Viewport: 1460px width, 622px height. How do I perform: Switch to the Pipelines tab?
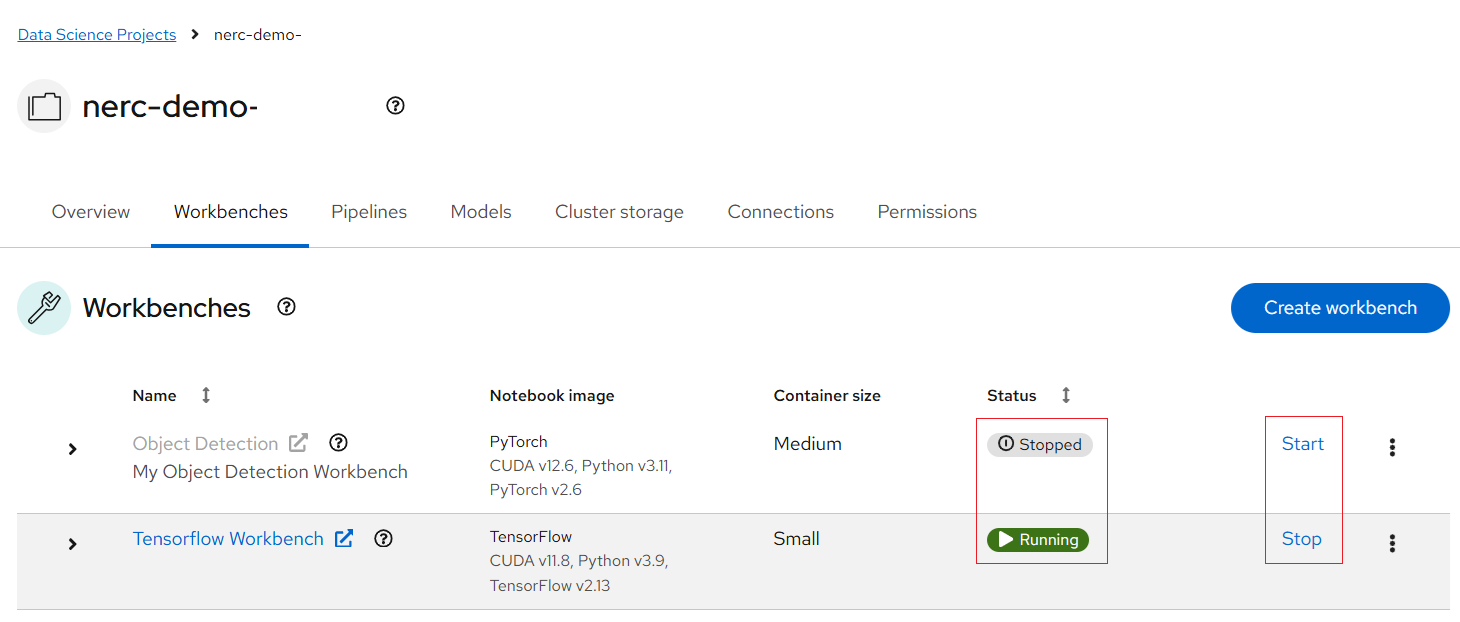point(369,212)
